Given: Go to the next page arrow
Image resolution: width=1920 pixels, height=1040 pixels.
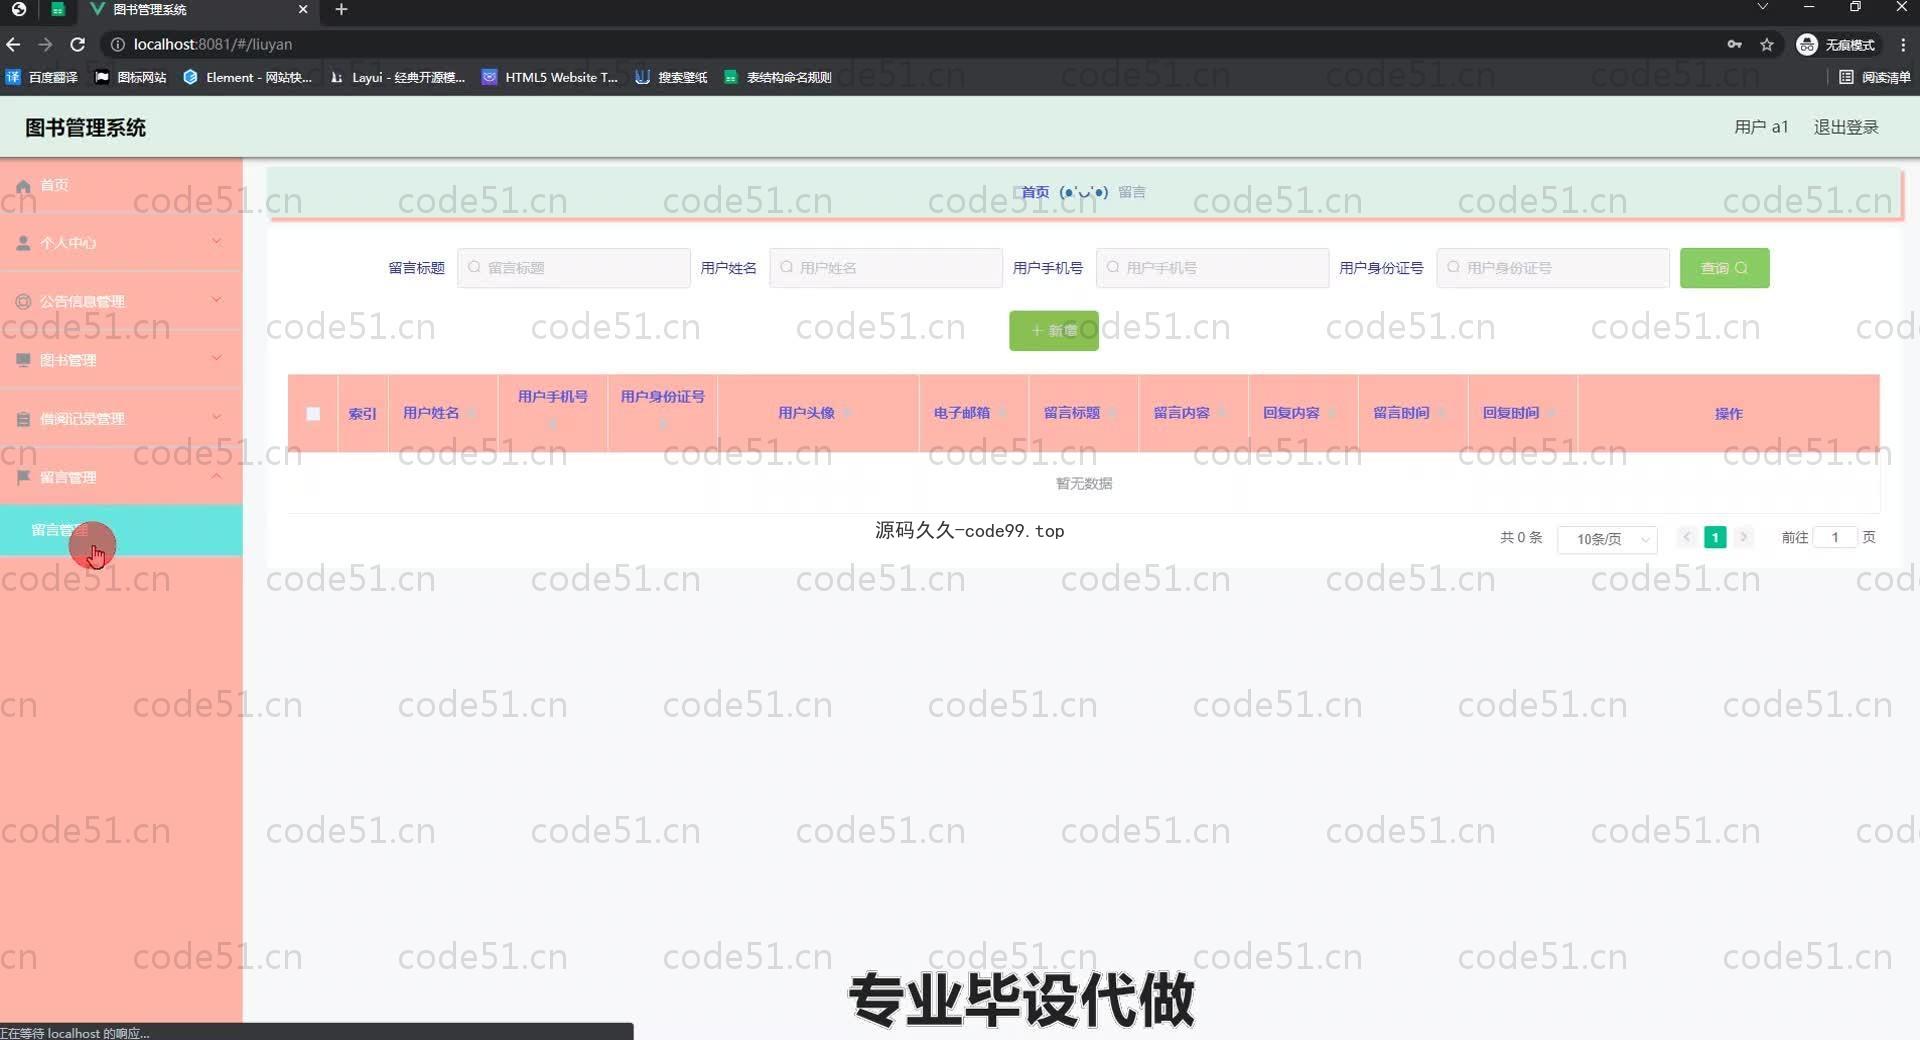Looking at the screenshot, I should (x=1743, y=537).
